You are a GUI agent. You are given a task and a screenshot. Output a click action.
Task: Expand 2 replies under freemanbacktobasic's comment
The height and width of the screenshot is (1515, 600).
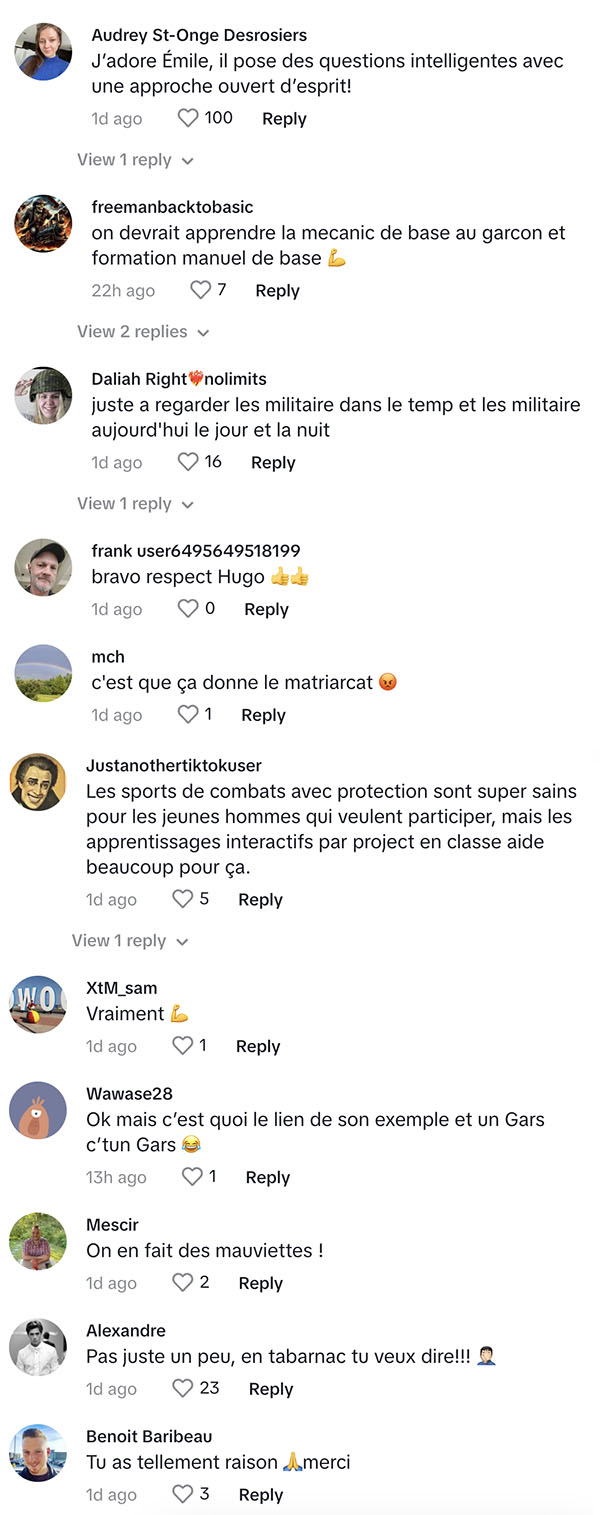pos(143,332)
